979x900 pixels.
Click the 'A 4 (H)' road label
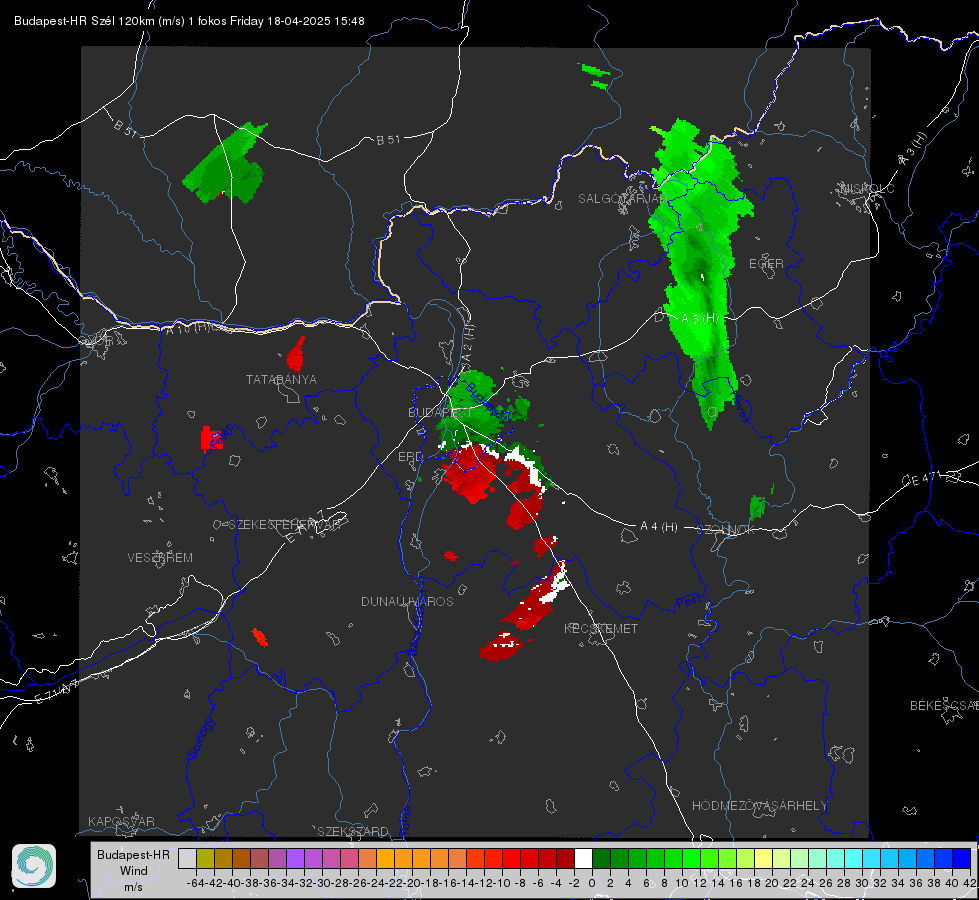659,527
